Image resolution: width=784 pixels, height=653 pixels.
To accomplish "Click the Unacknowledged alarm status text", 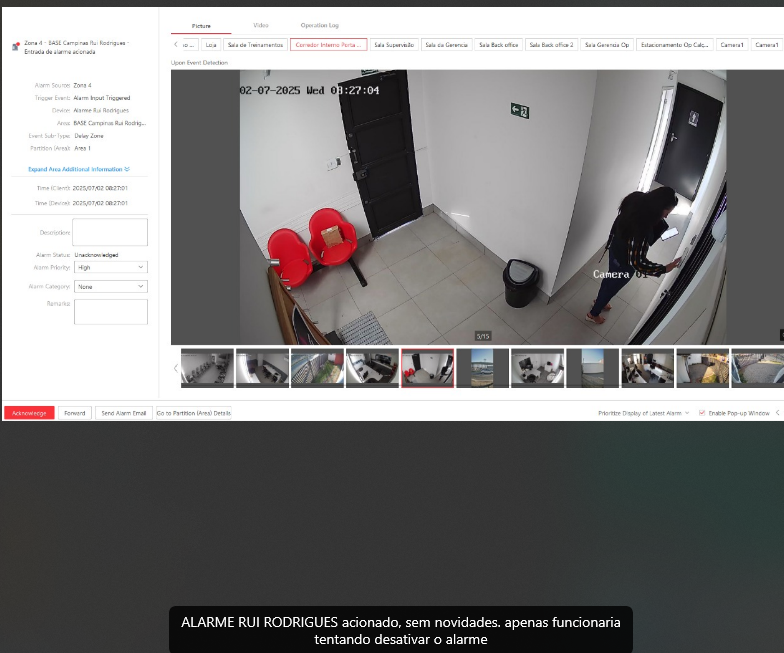I will click(x=96, y=255).
